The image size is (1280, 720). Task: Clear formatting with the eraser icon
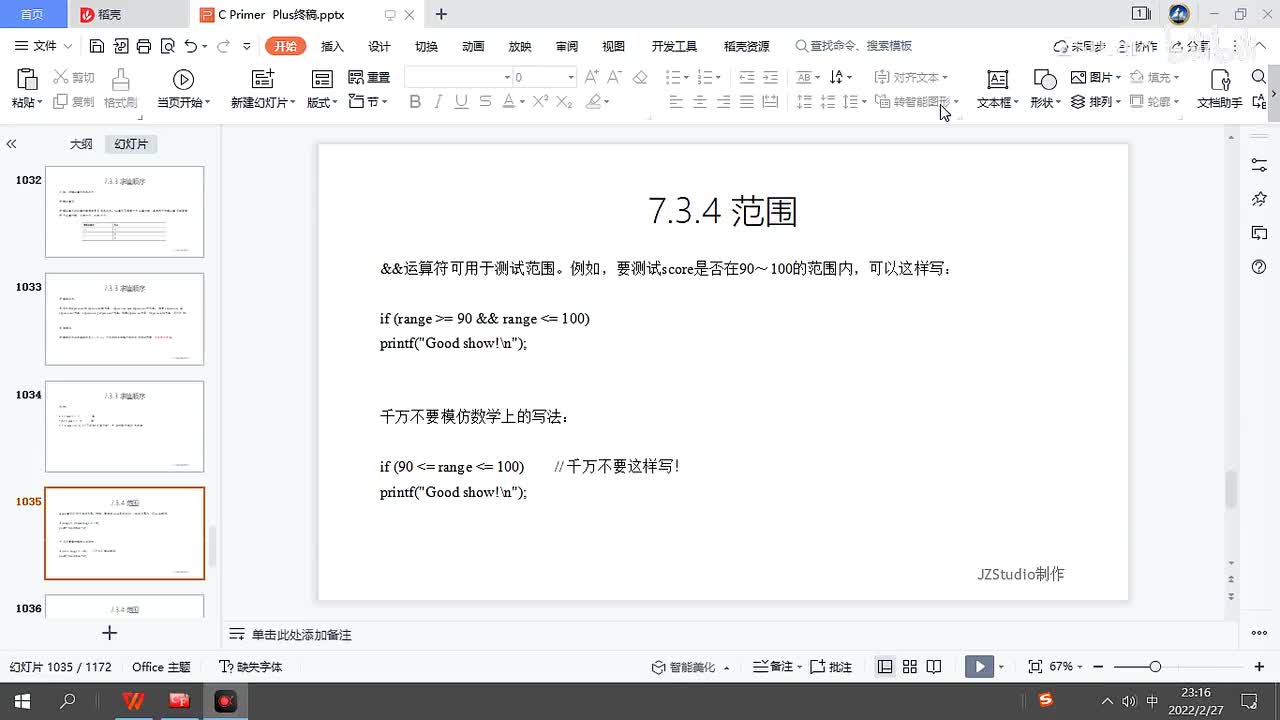coord(640,77)
